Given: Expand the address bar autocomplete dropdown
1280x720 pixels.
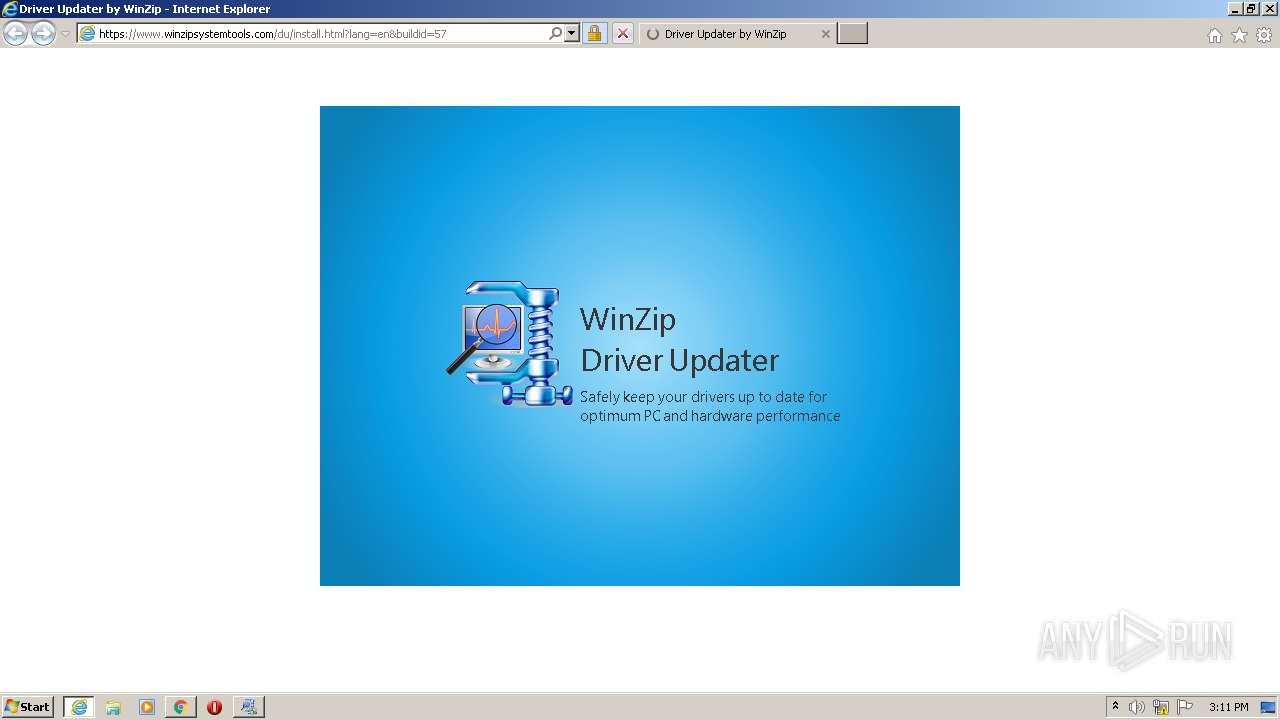Looking at the screenshot, I should pos(572,34).
